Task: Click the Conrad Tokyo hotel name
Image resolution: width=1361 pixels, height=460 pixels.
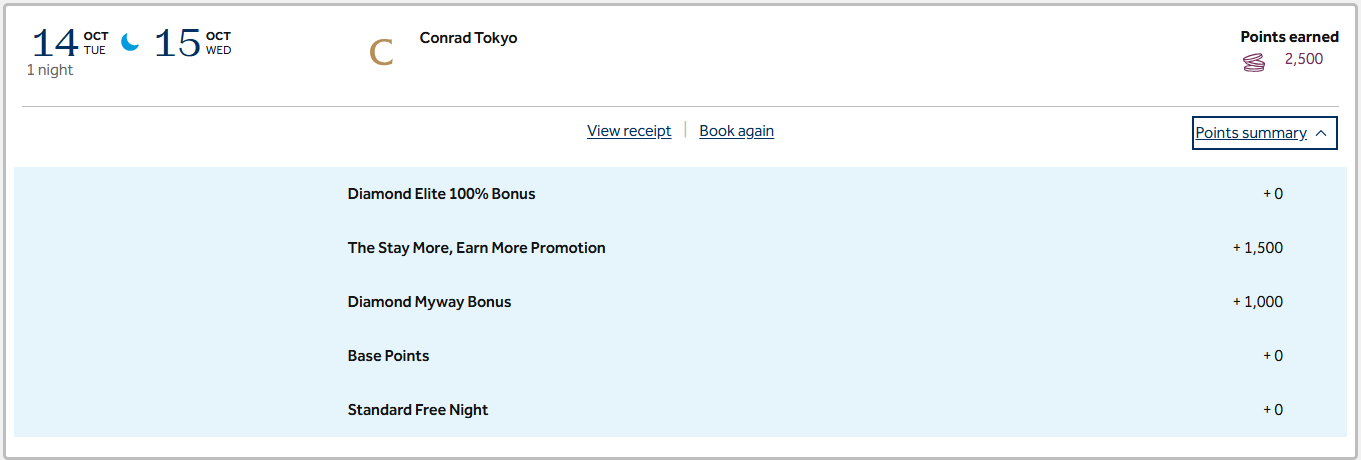Action: pyautogui.click(x=468, y=39)
